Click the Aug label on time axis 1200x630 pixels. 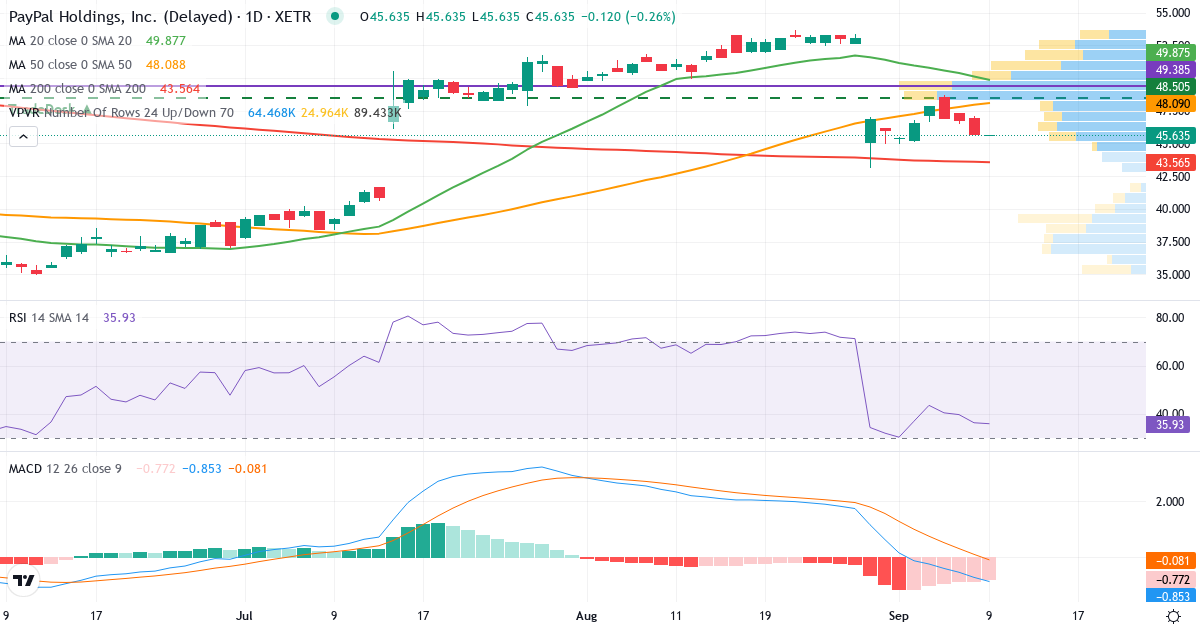586,616
